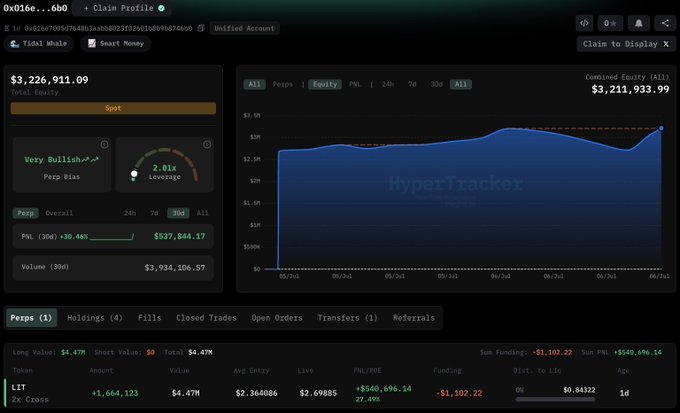Screen dimensions: 680x413
Task: Click LIT amount +1,664,123
Action: [x=115, y=393]
